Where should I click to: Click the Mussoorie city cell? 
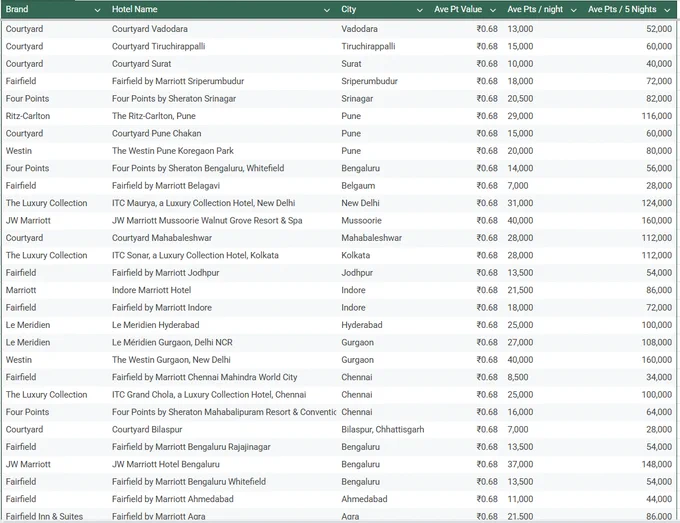[x=361, y=220]
